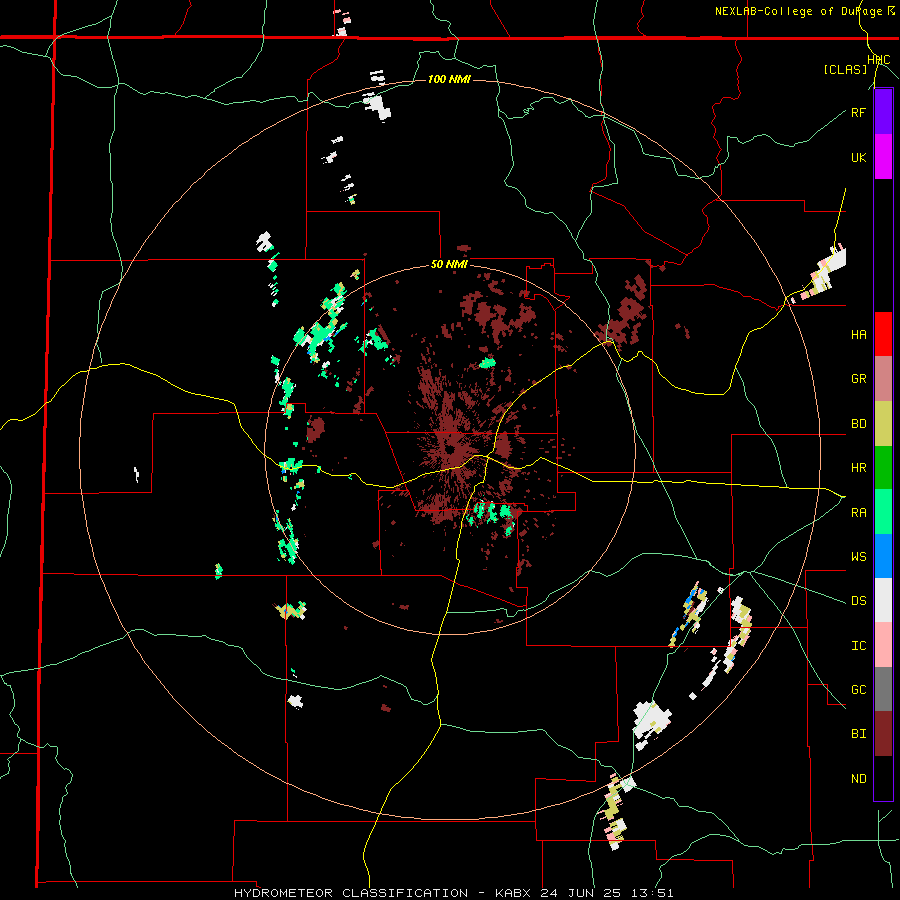Click the UK legend label
This screenshot has width=900, height=900.
click(x=859, y=157)
